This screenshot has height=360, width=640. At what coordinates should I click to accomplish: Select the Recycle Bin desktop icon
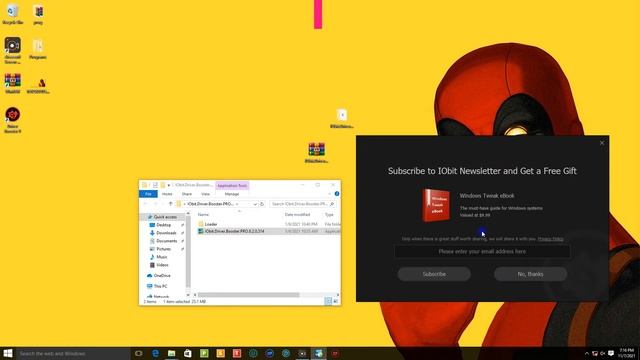tap(13, 14)
